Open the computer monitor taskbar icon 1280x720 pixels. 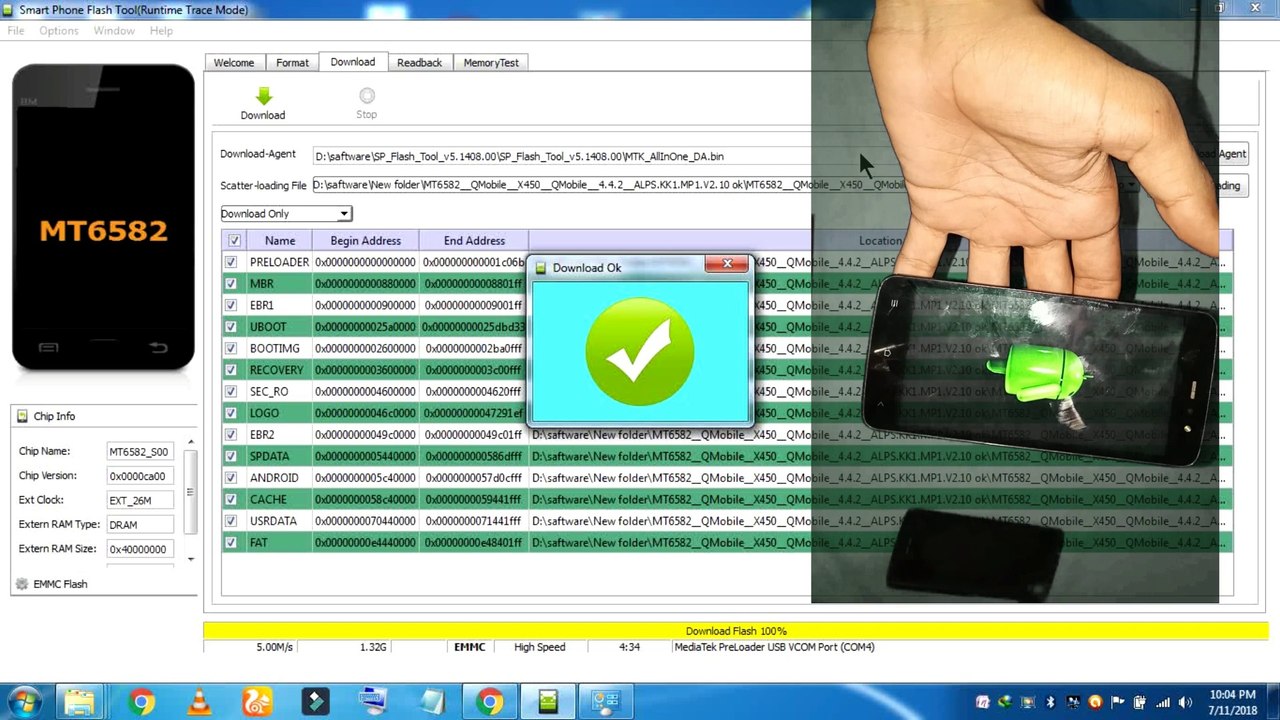pos(373,702)
